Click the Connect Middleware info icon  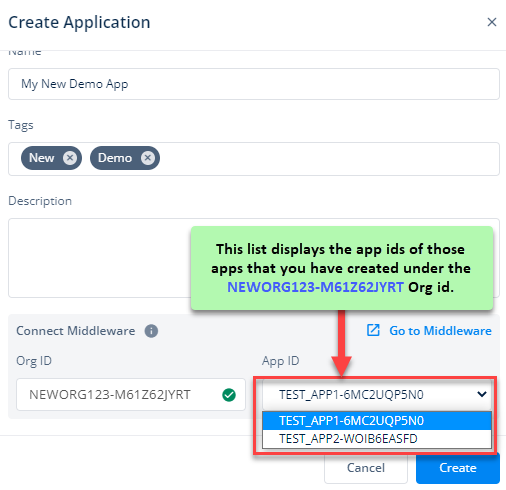tap(151, 331)
